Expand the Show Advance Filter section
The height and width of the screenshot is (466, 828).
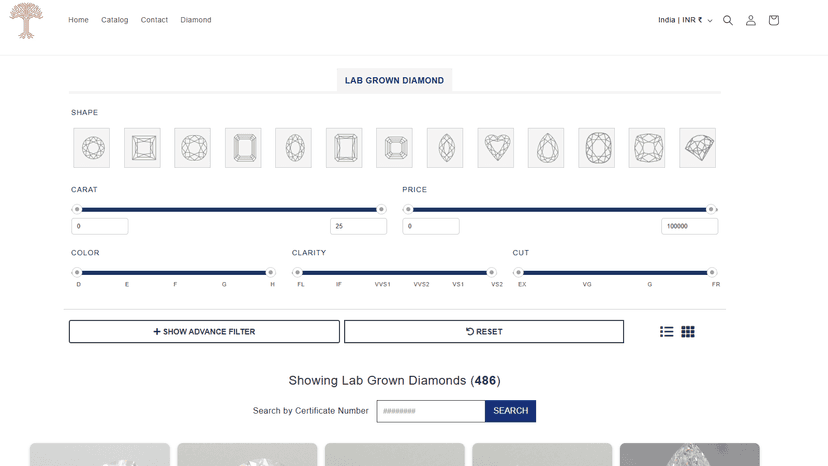204,331
